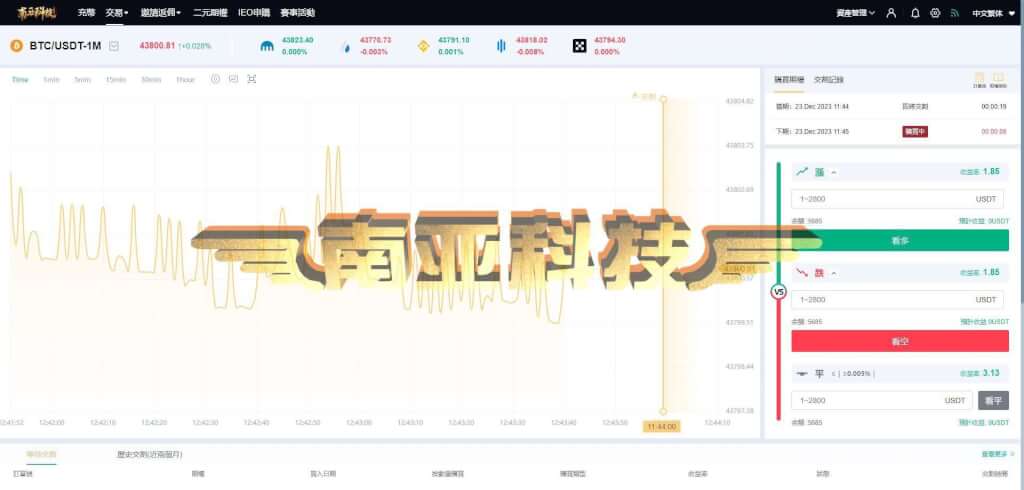Click the 3.13 payout rate value

pyautogui.click(x=991, y=372)
